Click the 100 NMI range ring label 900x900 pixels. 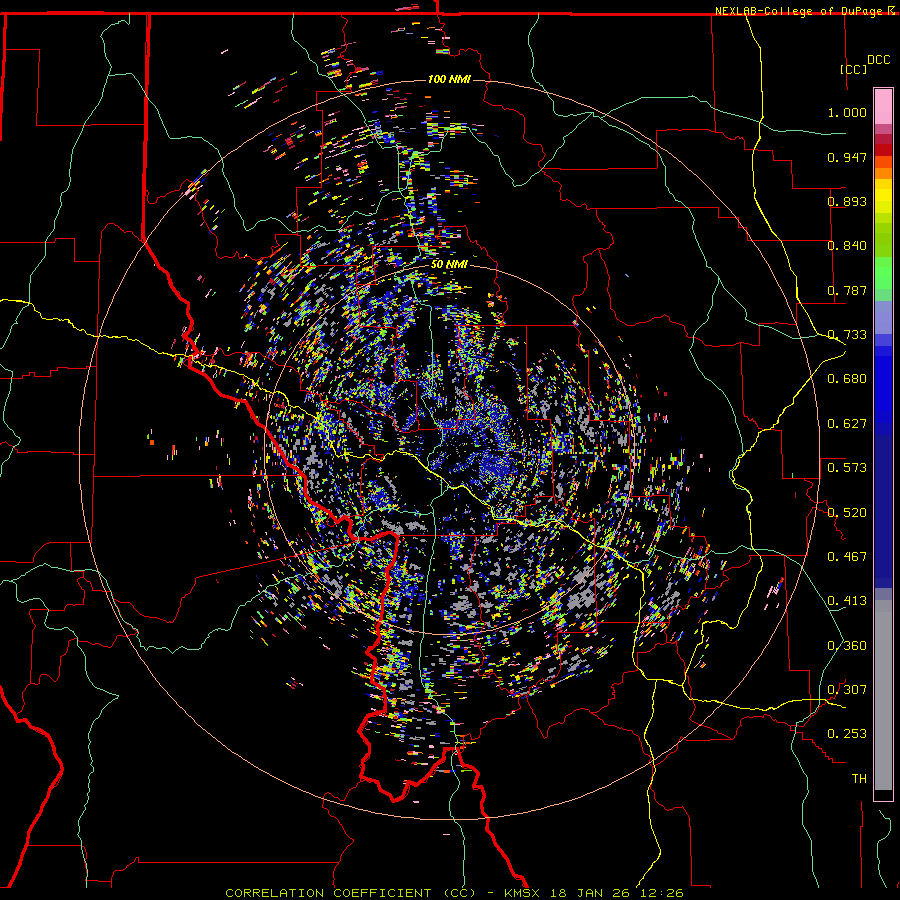449,79
